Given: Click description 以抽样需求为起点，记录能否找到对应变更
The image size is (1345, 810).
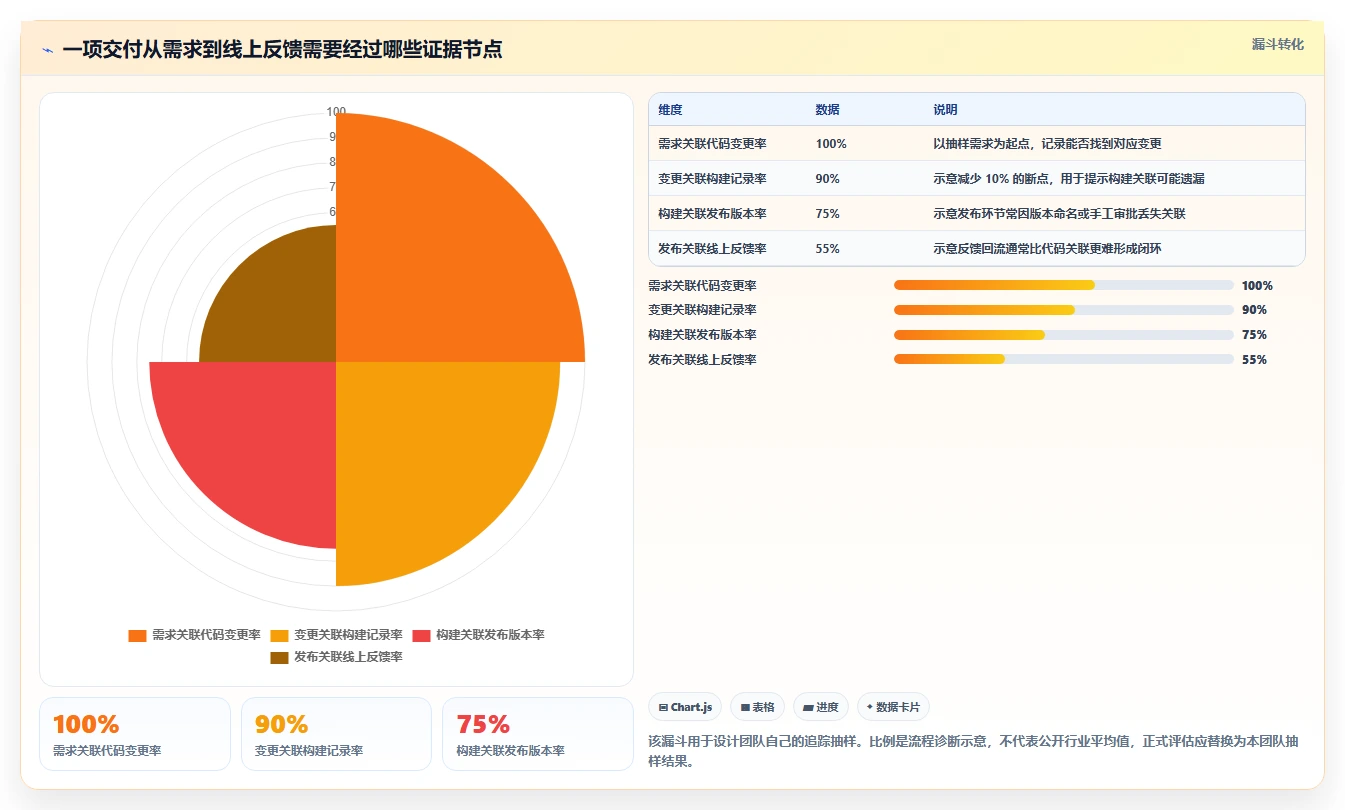Looking at the screenshot, I should pos(1047,144).
